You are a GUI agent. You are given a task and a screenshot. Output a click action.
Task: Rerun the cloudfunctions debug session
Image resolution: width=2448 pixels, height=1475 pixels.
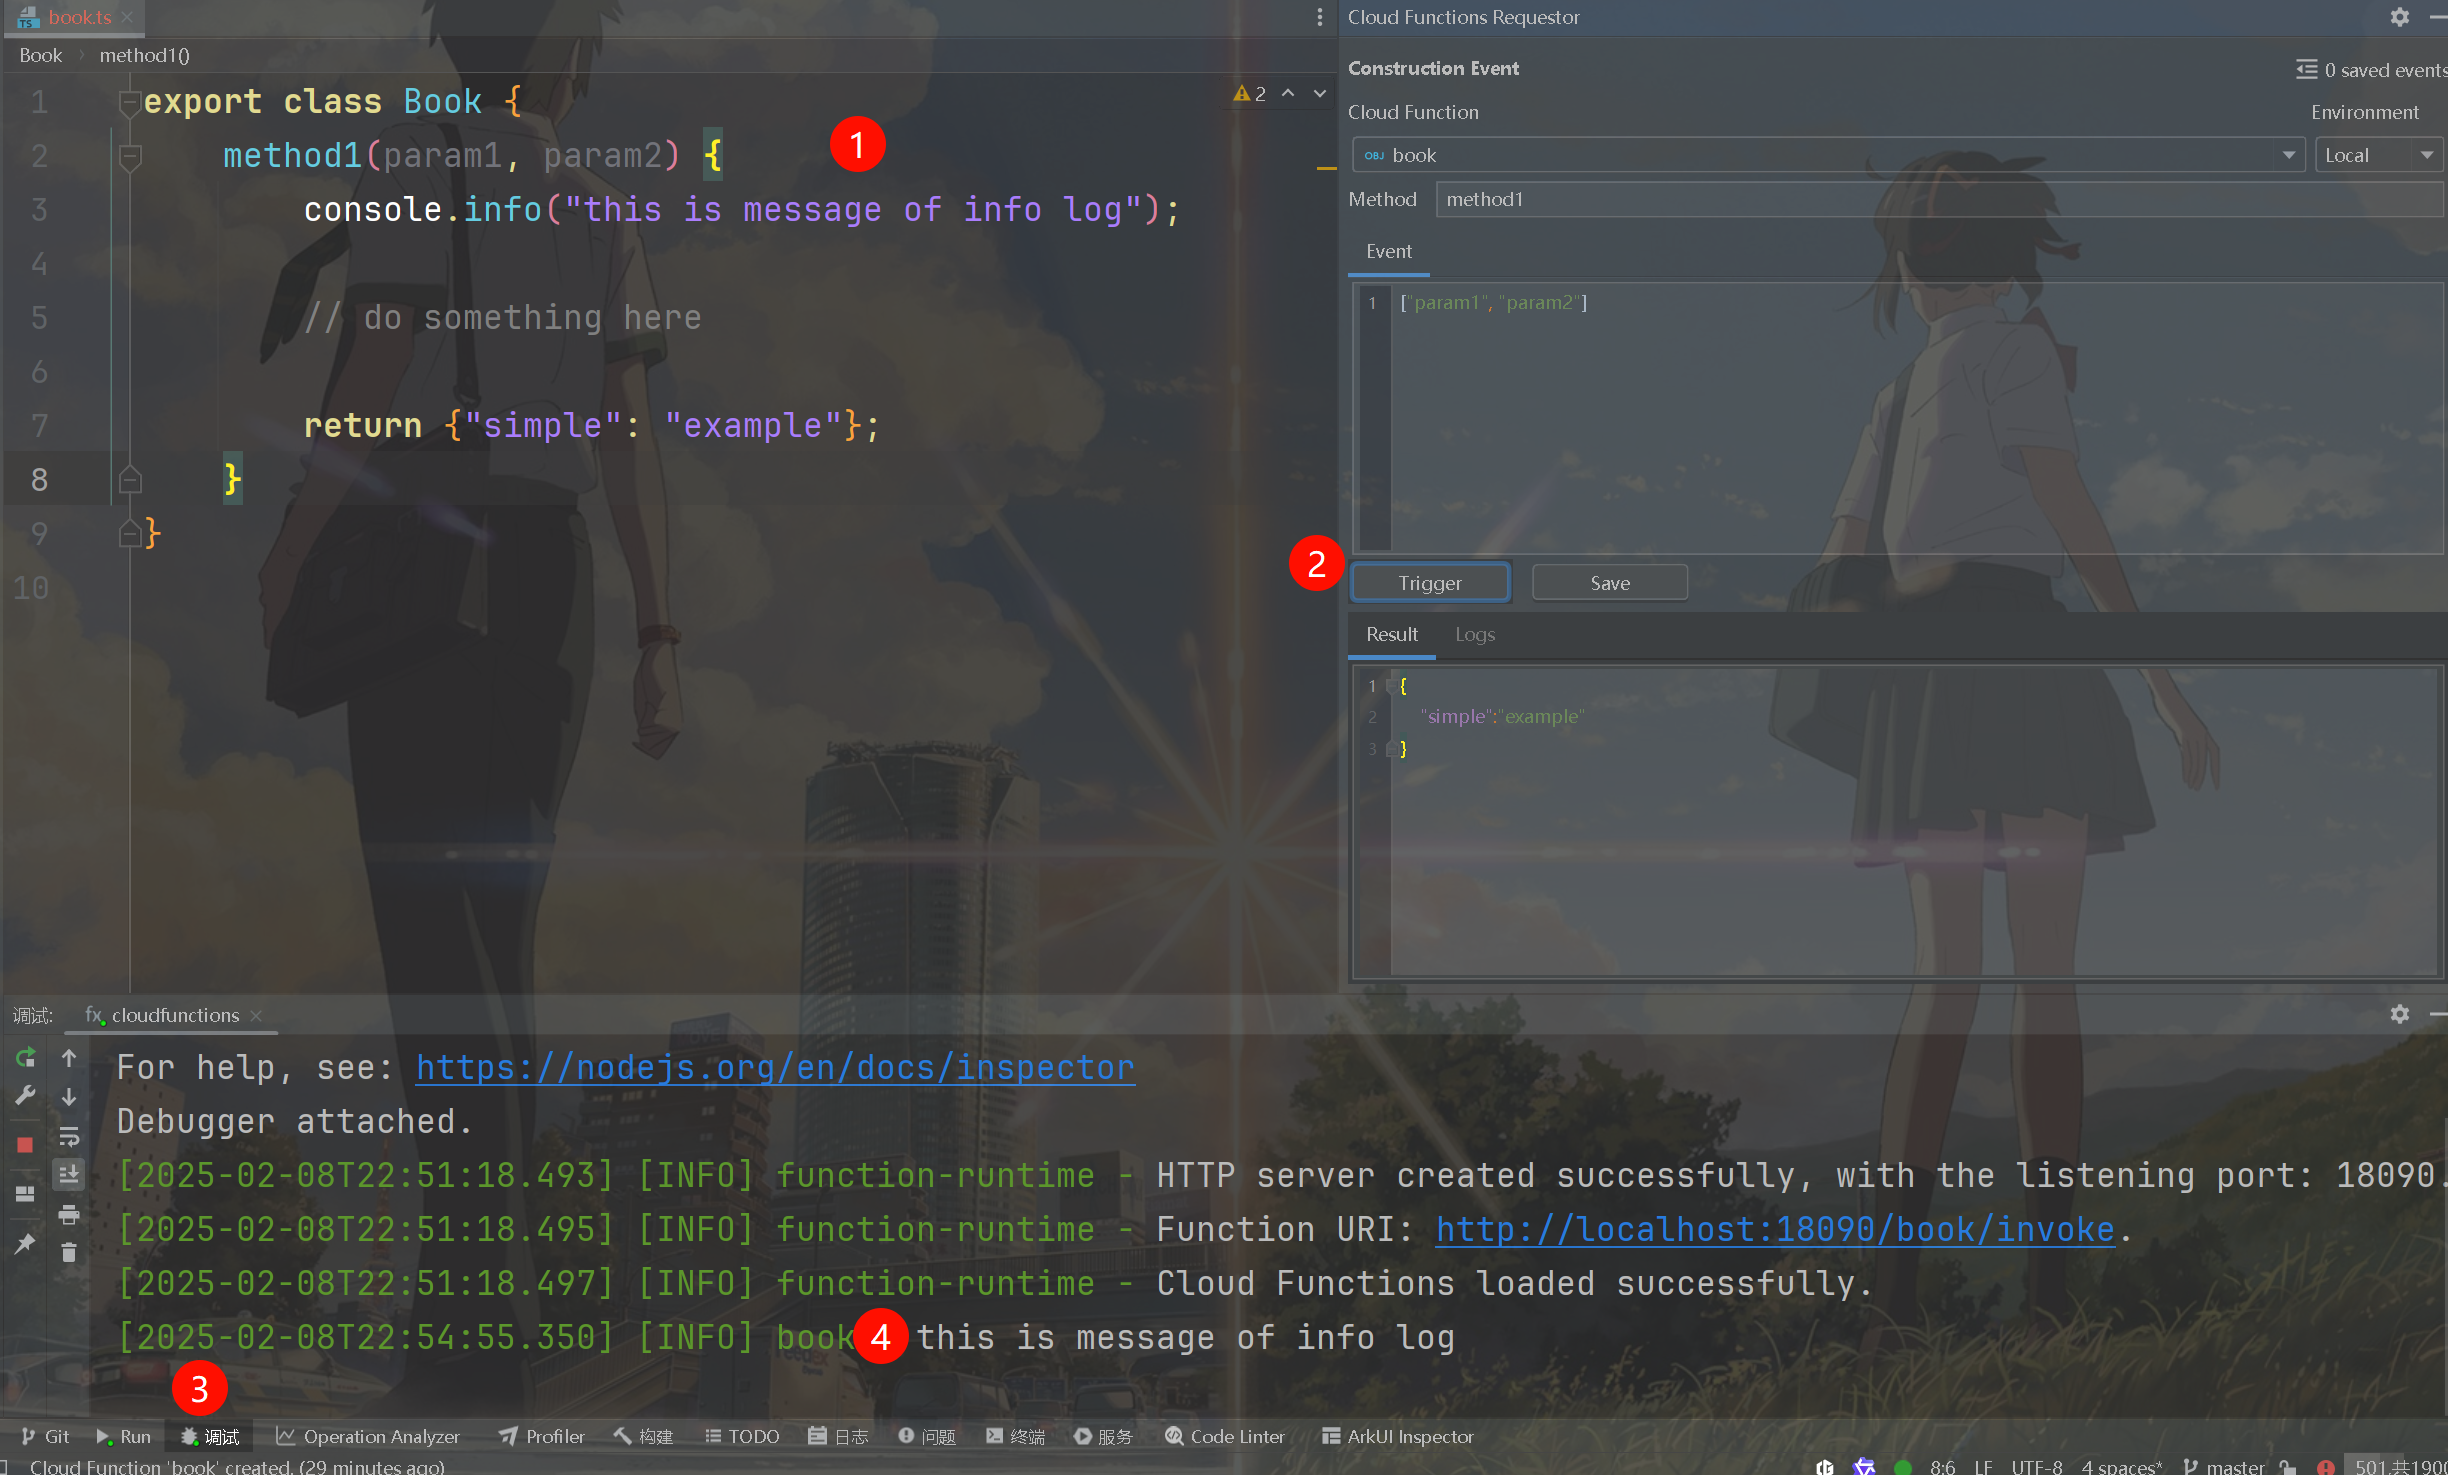coord(26,1057)
